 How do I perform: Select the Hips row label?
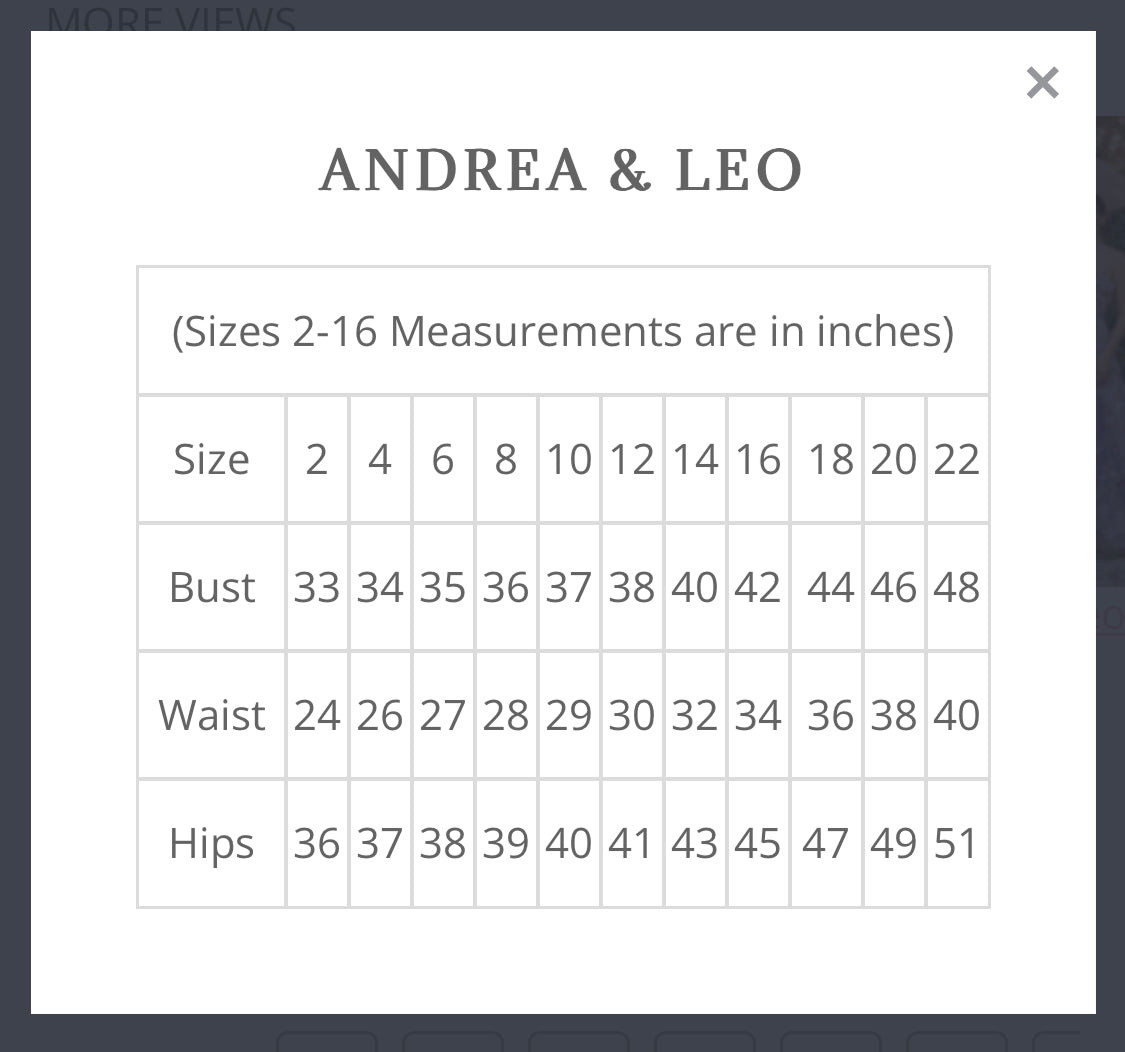tap(212, 844)
